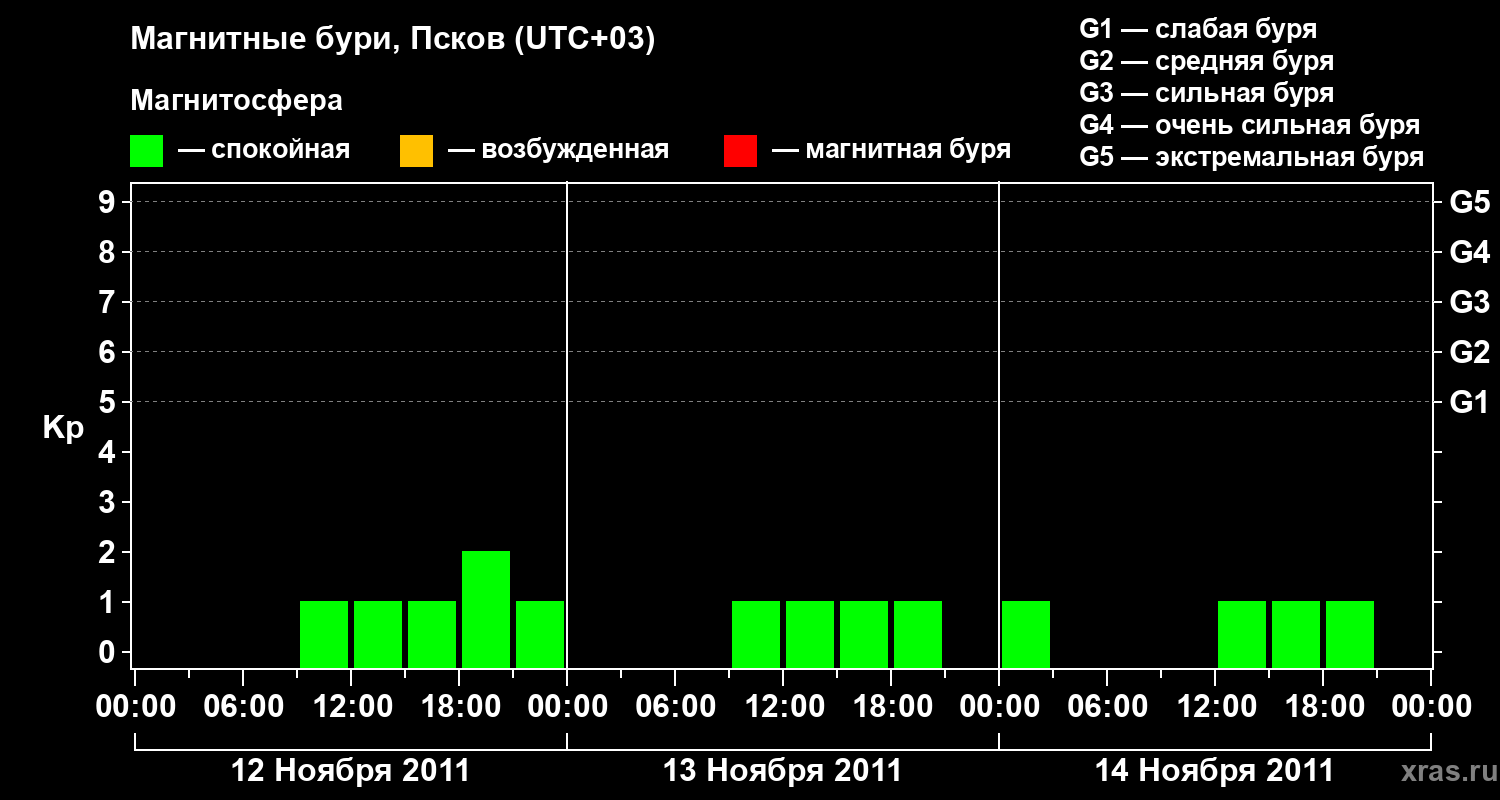Select the 09:00–12:00 bar on 12 Ноября
The image size is (1500, 800).
point(324,634)
